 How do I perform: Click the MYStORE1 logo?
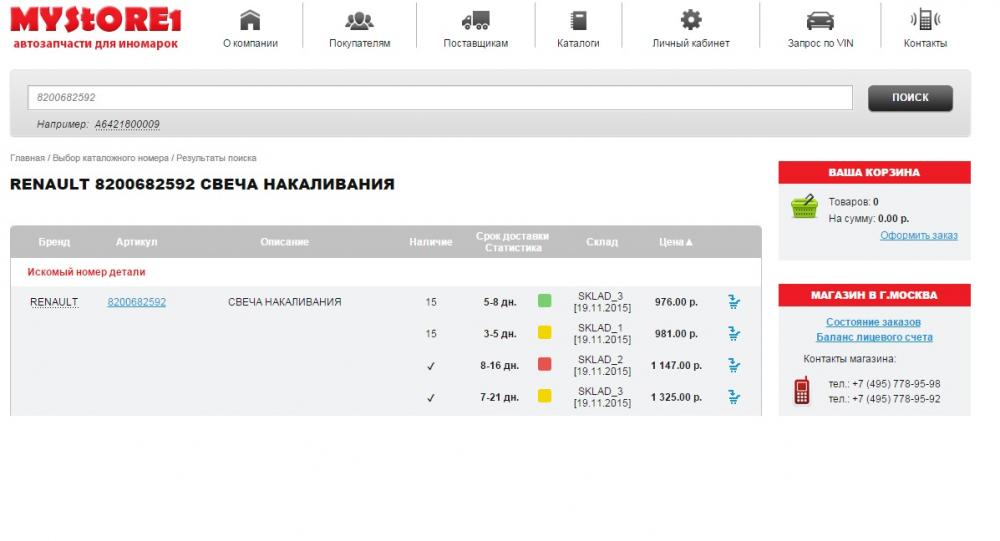coord(96,27)
